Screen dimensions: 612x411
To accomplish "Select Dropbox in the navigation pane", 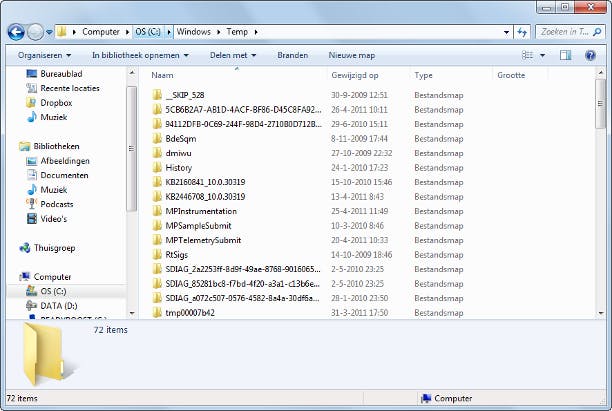I will pyautogui.click(x=56, y=103).
